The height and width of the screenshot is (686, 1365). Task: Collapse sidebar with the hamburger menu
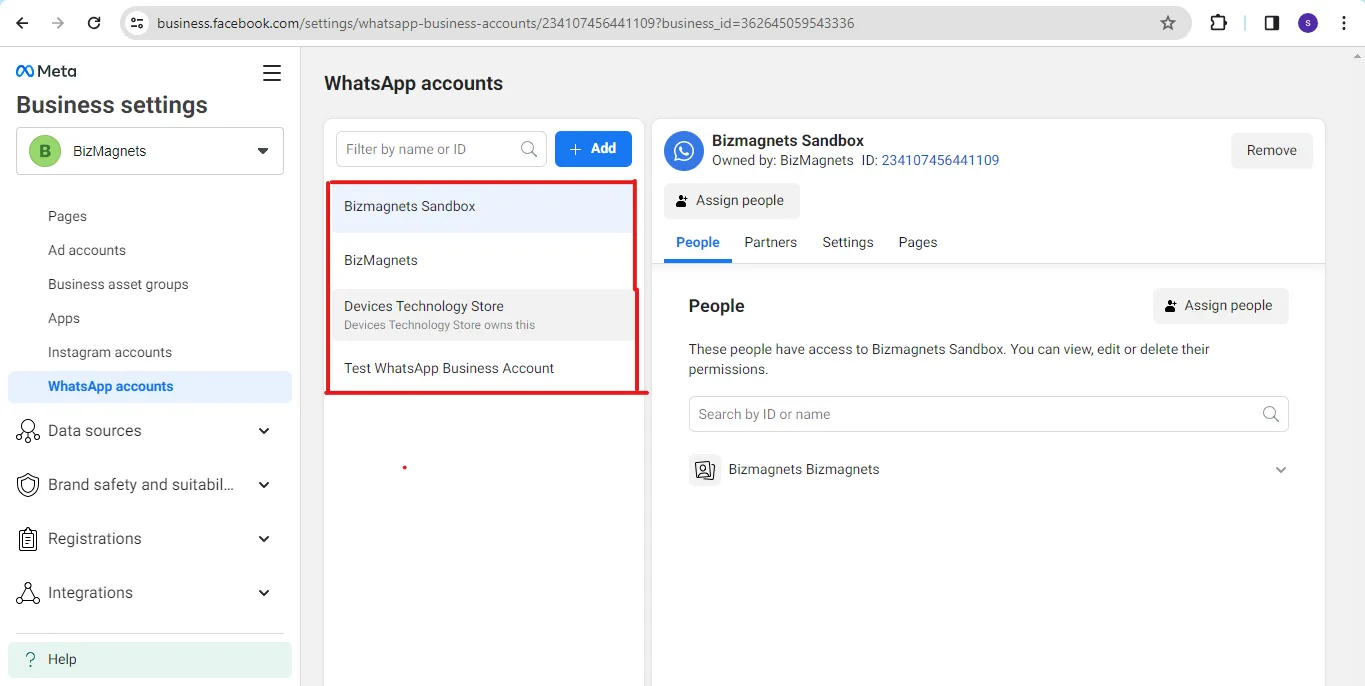[x=272, y=73]
